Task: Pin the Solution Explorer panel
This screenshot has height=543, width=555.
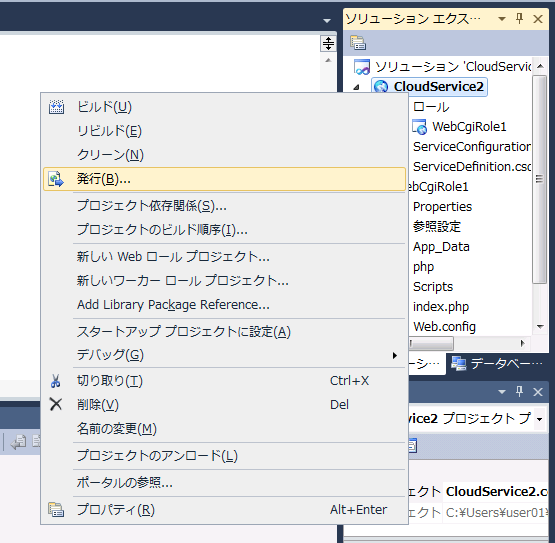Action: coord(520,18)
